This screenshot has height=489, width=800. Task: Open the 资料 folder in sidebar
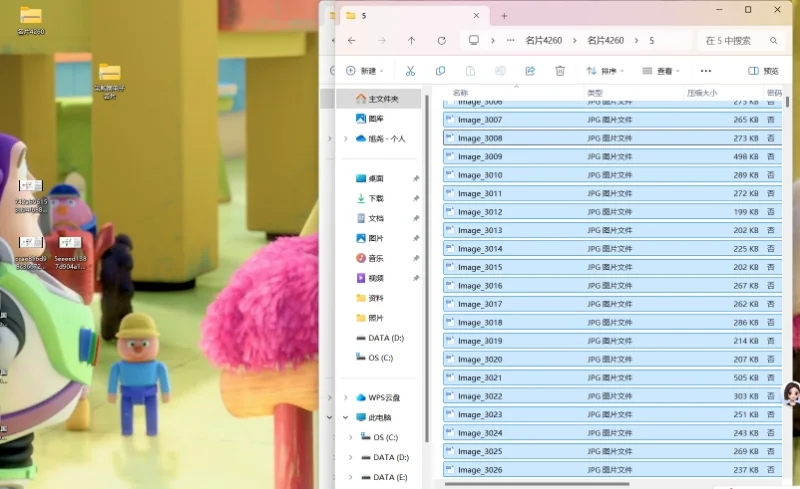tap(369, 298)
